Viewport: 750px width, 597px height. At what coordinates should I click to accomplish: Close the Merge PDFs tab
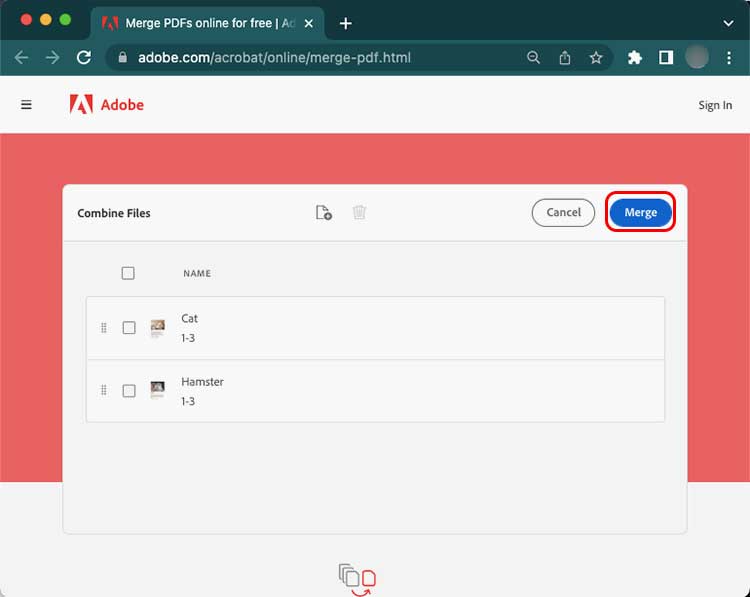point(309,23)
